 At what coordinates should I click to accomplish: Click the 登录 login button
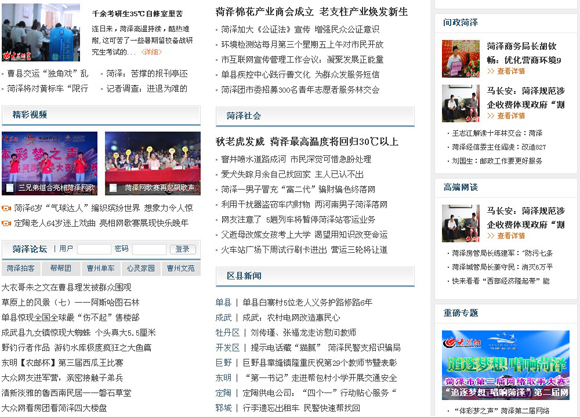[x=182, y=249]
